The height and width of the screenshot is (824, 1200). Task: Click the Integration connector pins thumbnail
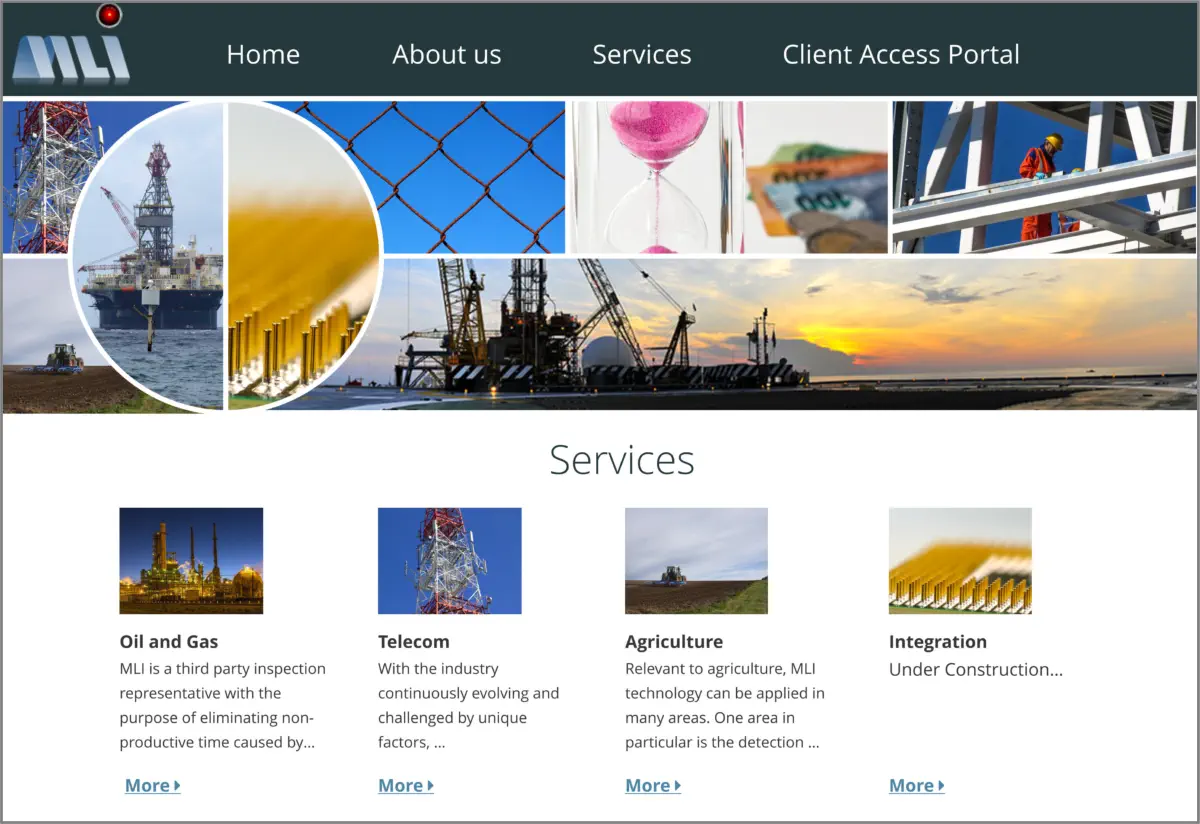click(x=960, y=561)
